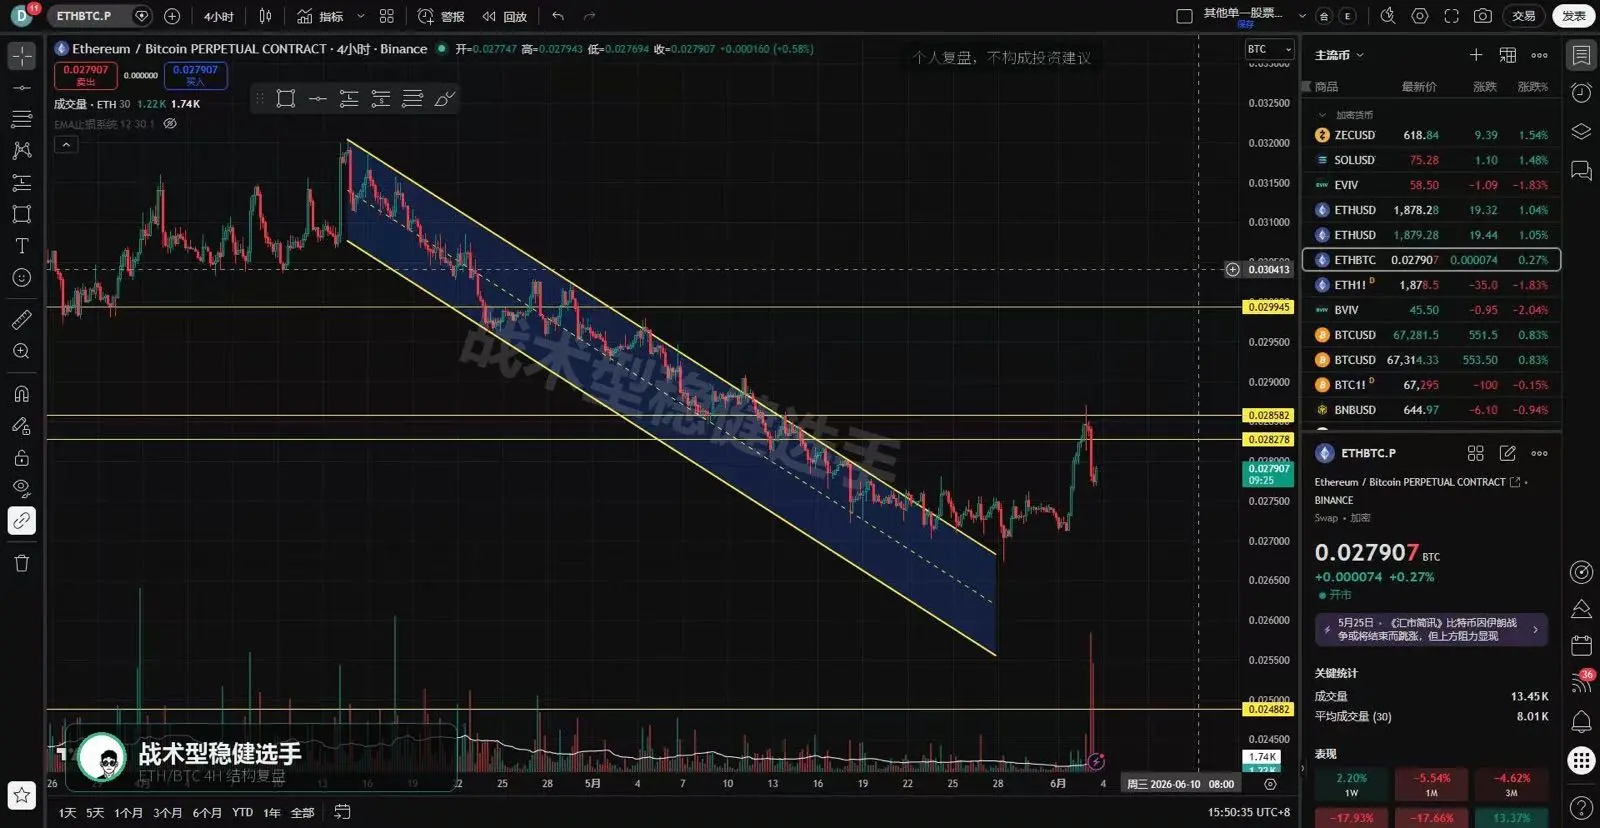The width and height of the screenshot is (1600, 828).
Task: Toggle stay in drawing mode
Action: click(x=21, y=426)
